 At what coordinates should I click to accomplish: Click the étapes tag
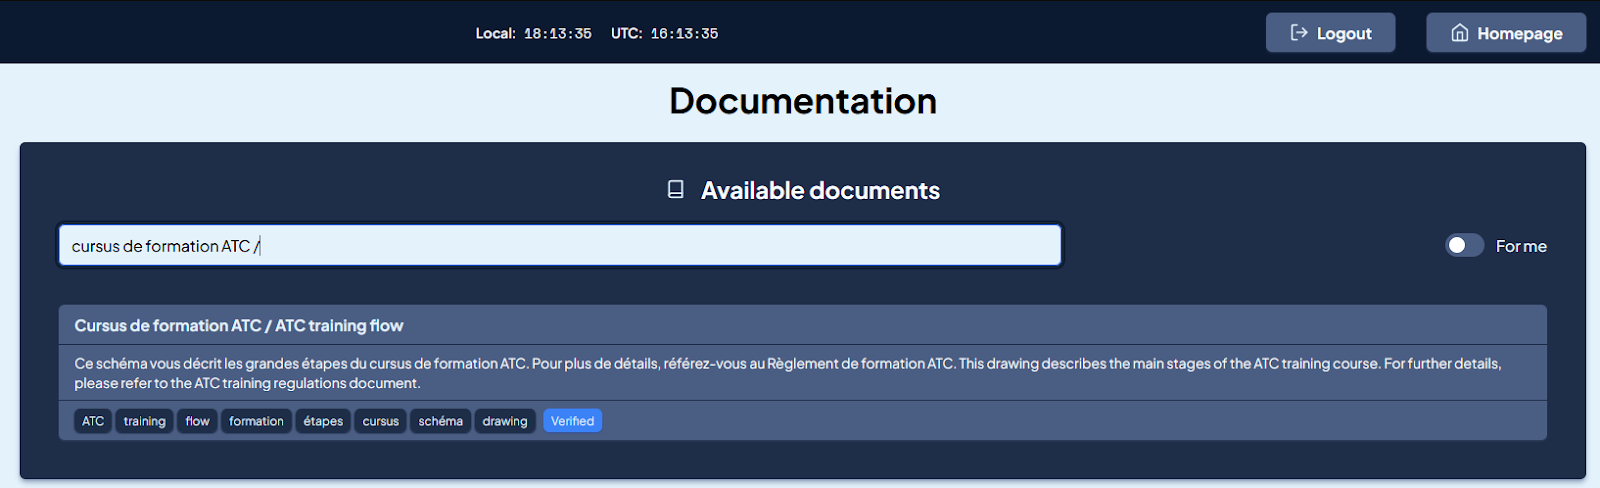[x=323, y=421]
